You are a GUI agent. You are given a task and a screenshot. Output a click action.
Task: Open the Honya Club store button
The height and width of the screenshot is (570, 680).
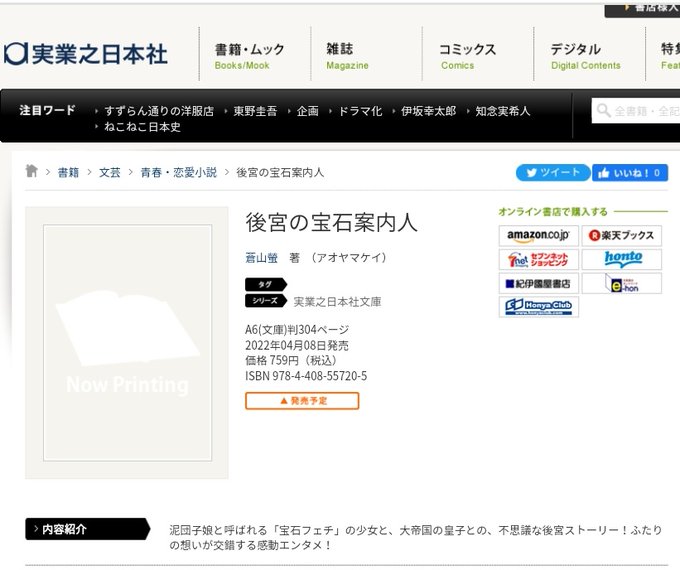[538, 307]
